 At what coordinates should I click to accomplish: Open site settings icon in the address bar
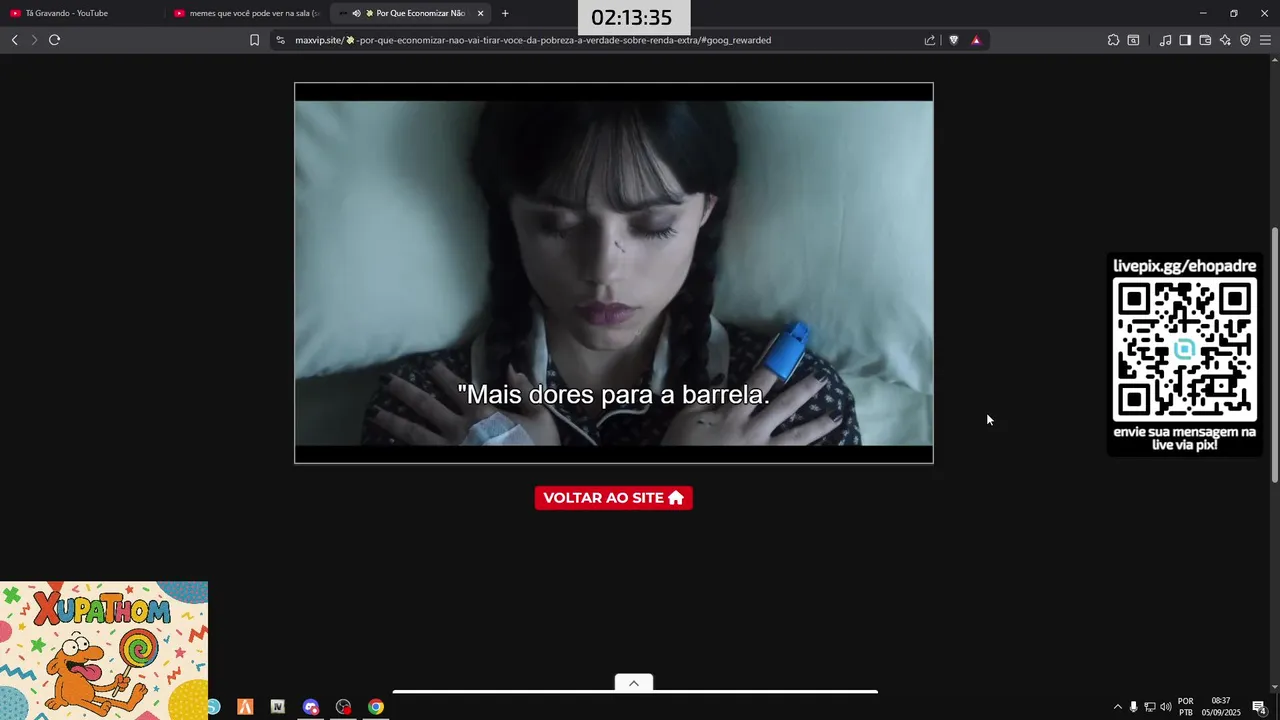(280, 40)
